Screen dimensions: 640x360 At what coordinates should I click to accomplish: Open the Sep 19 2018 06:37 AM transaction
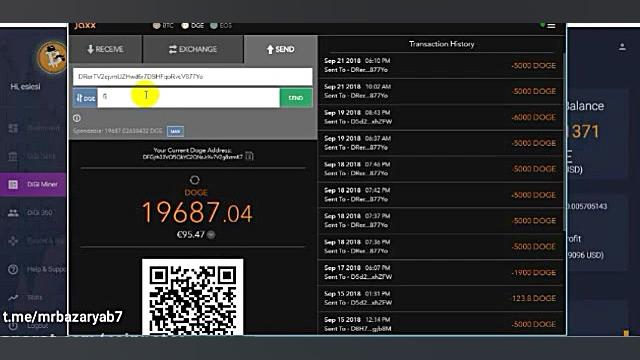(x=440, y=143)
